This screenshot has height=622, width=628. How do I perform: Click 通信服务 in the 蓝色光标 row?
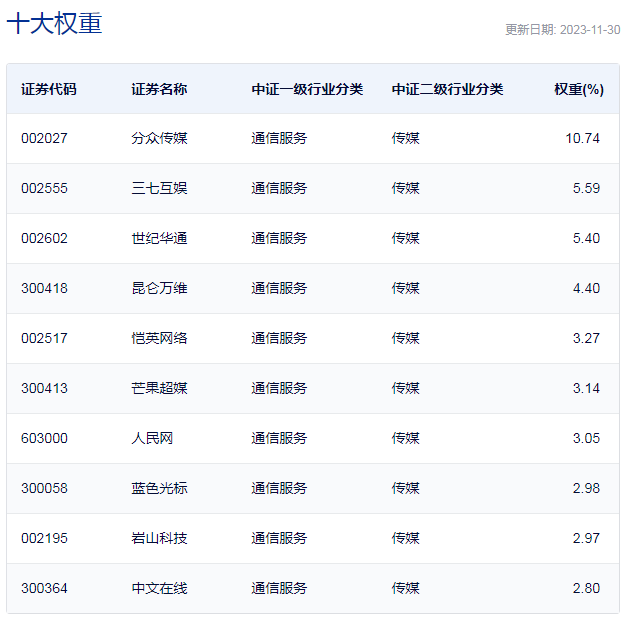[x=279, y=488]
